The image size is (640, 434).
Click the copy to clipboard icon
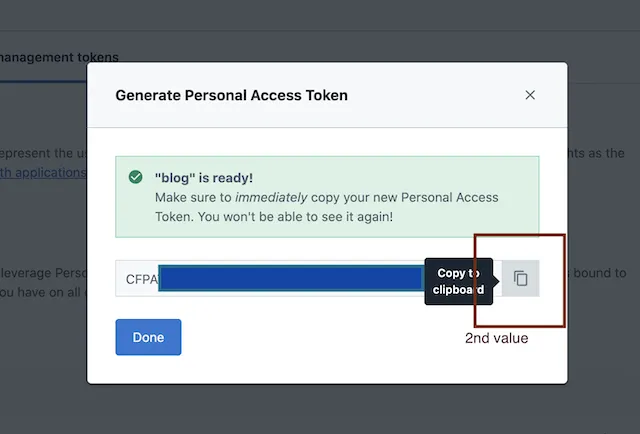tap(520, 279)
